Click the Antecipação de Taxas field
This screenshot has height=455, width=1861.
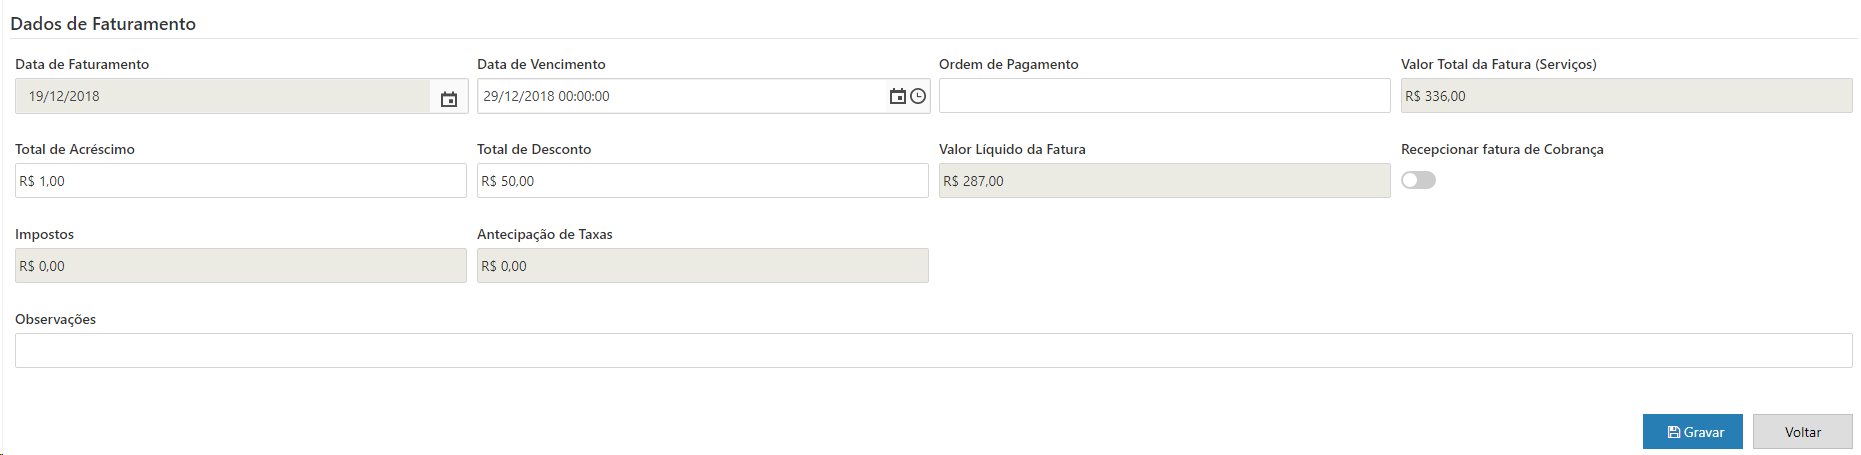click(x=702, y=266)
